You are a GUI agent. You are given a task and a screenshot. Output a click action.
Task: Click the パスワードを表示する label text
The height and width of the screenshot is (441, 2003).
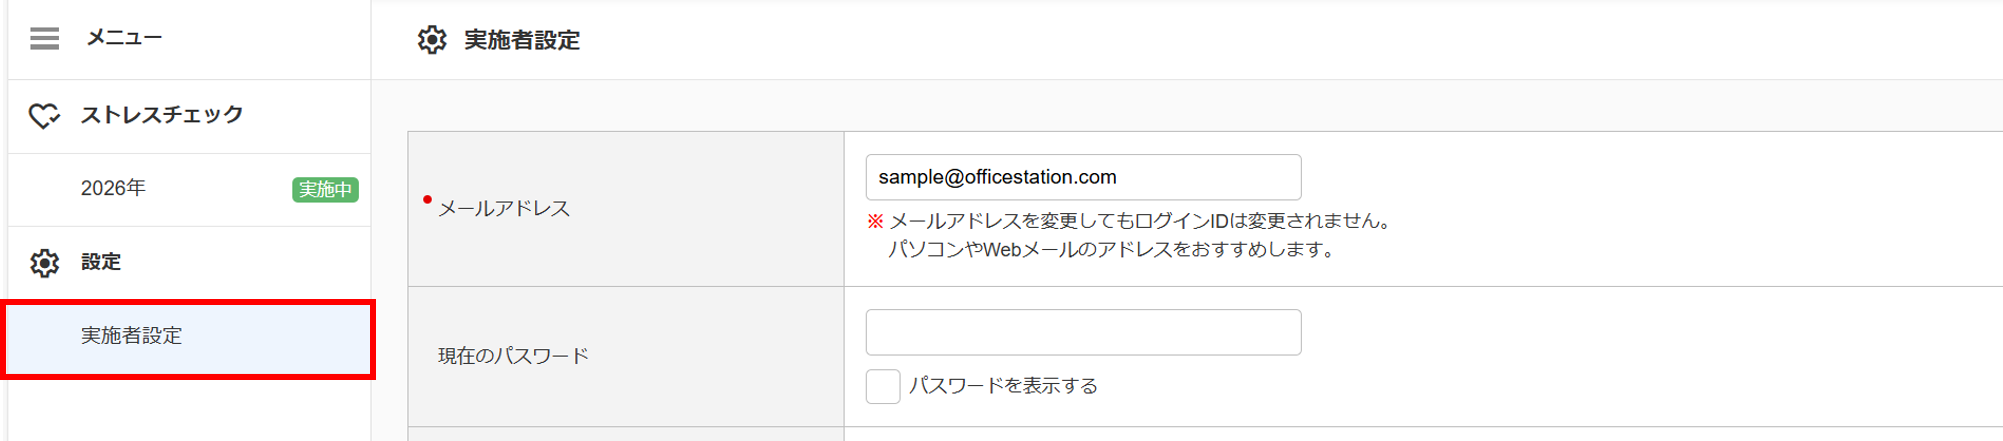coord(1003,386)
